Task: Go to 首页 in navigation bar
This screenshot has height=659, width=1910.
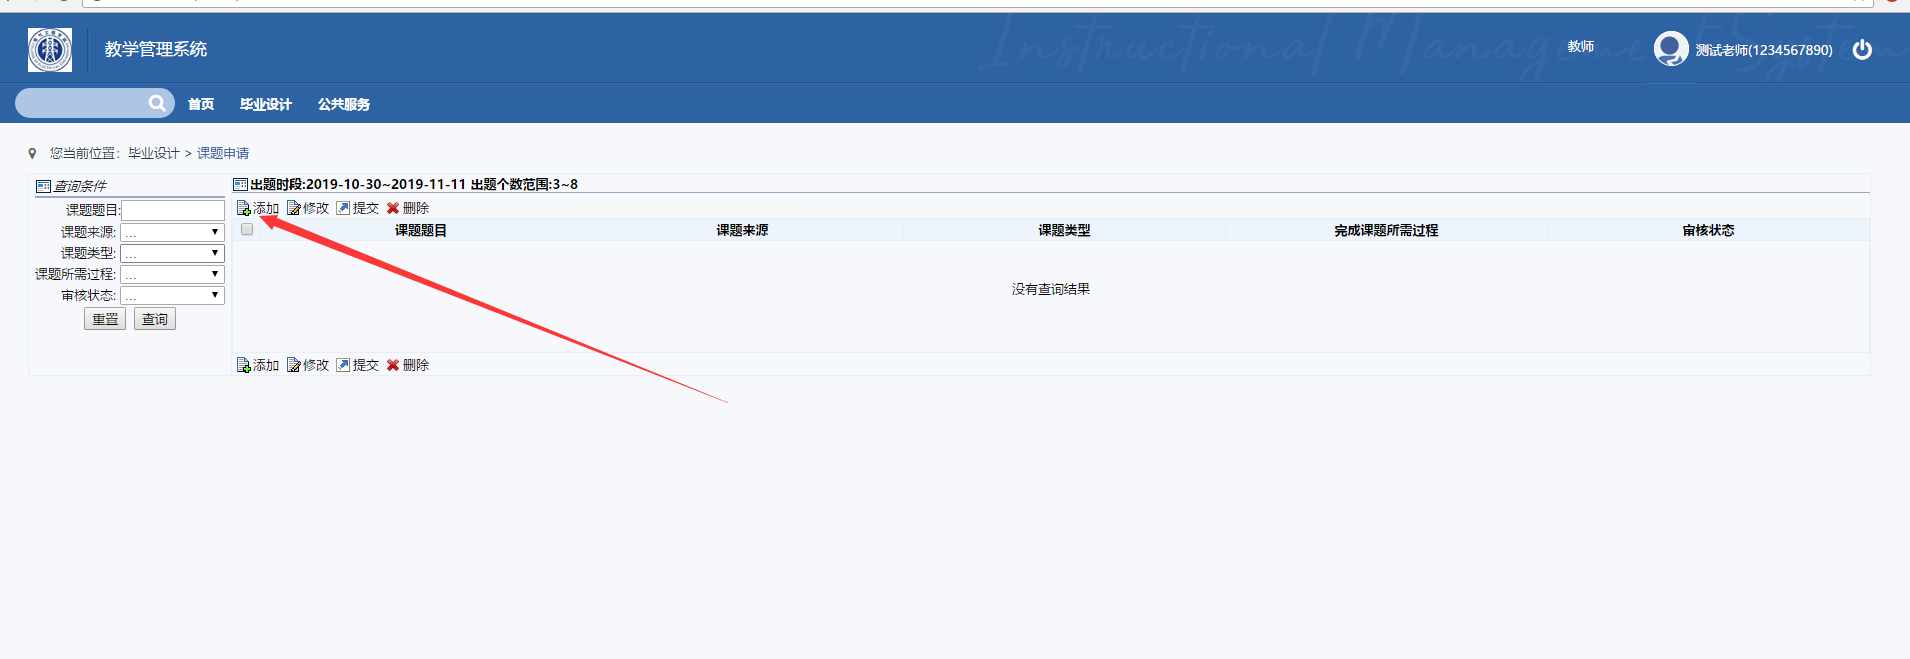Action: click(x=201, y=104)
